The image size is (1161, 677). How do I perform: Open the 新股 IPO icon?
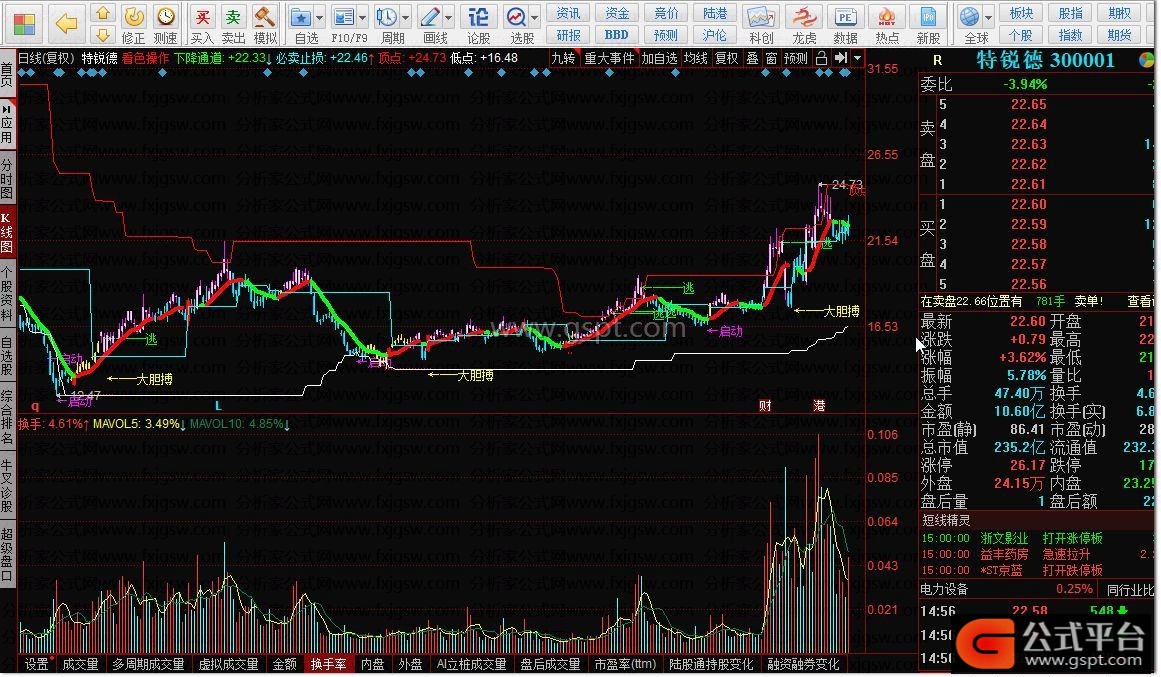pos(928,24)
